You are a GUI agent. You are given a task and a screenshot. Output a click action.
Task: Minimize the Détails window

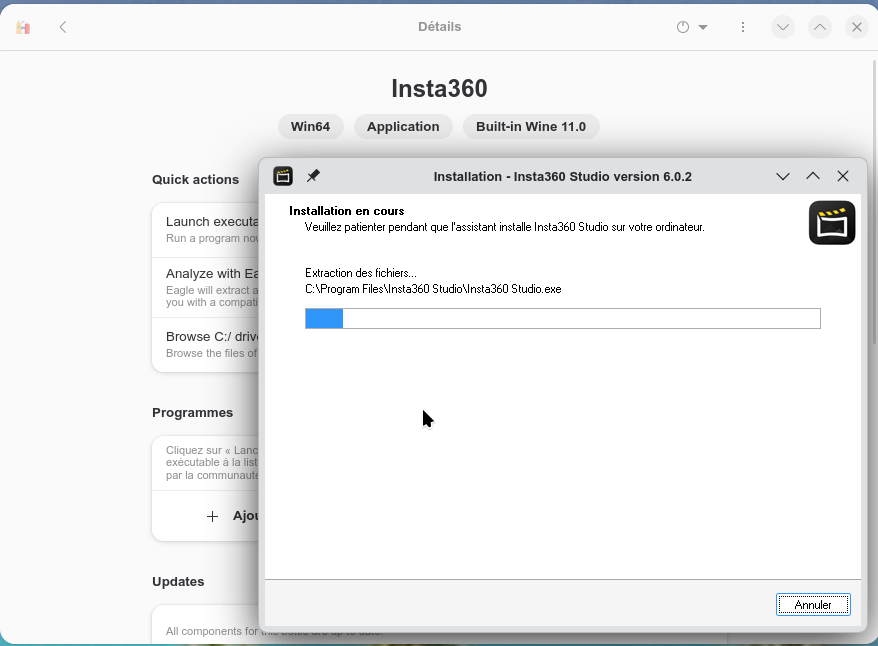coord(783,27)
